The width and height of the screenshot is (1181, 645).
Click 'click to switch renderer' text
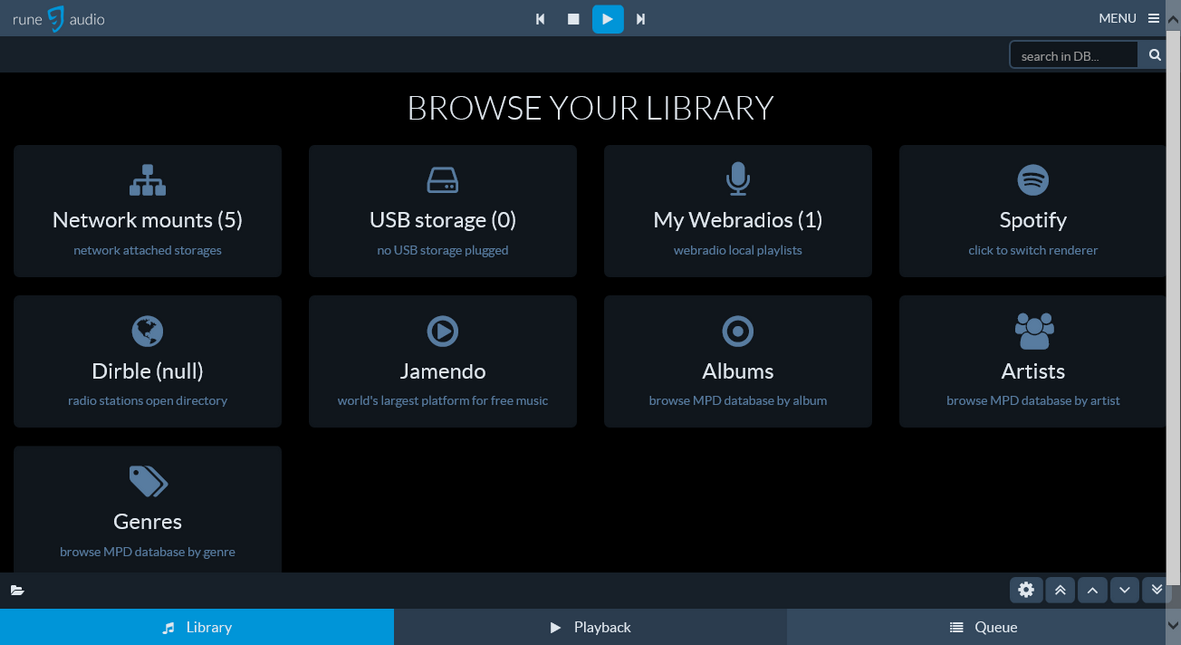click(1033, 250)
